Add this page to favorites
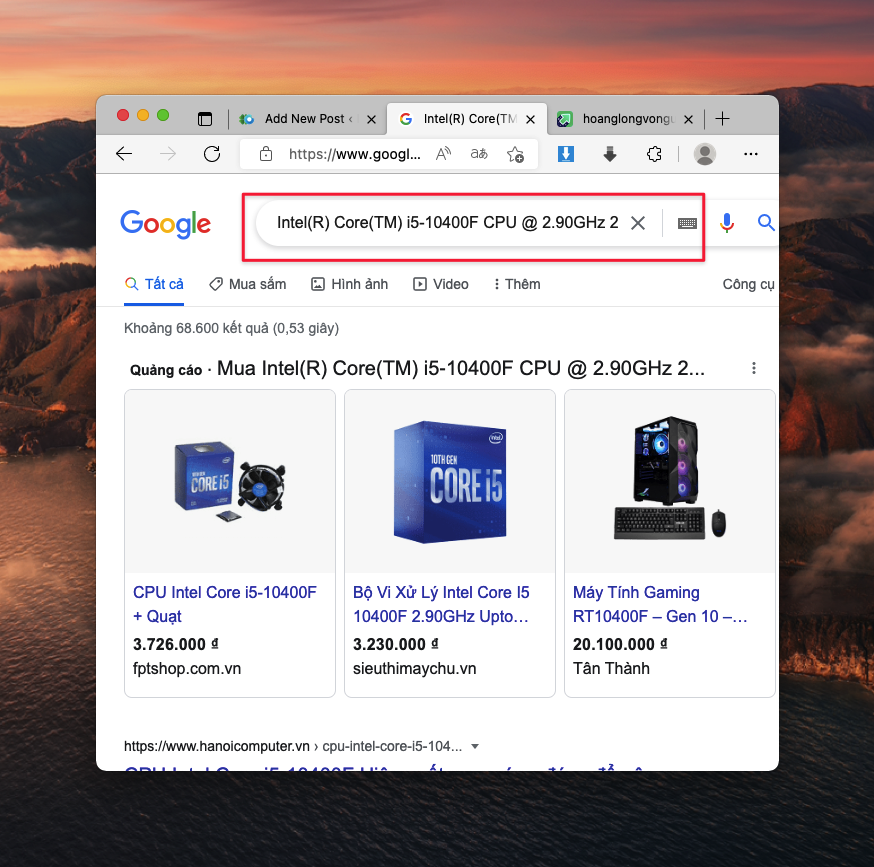 [515, 154]
